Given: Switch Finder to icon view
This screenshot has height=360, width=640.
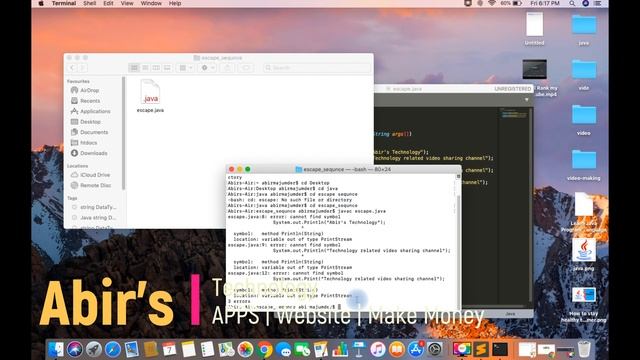Looking at the screenshot, I should 134,68.
